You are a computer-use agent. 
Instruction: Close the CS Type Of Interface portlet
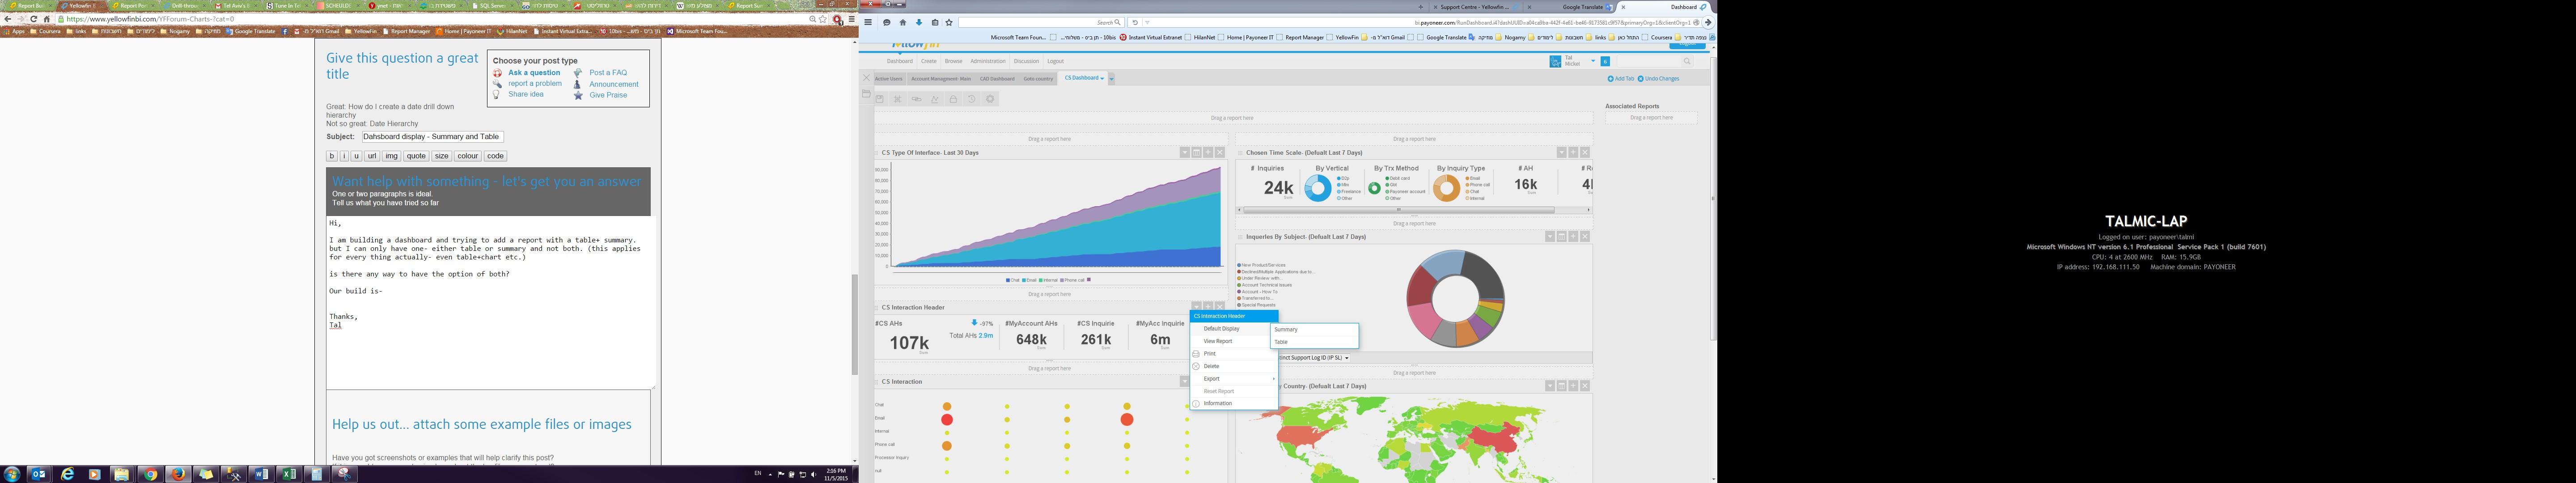pyautogui.click(x=1220, y=152)
